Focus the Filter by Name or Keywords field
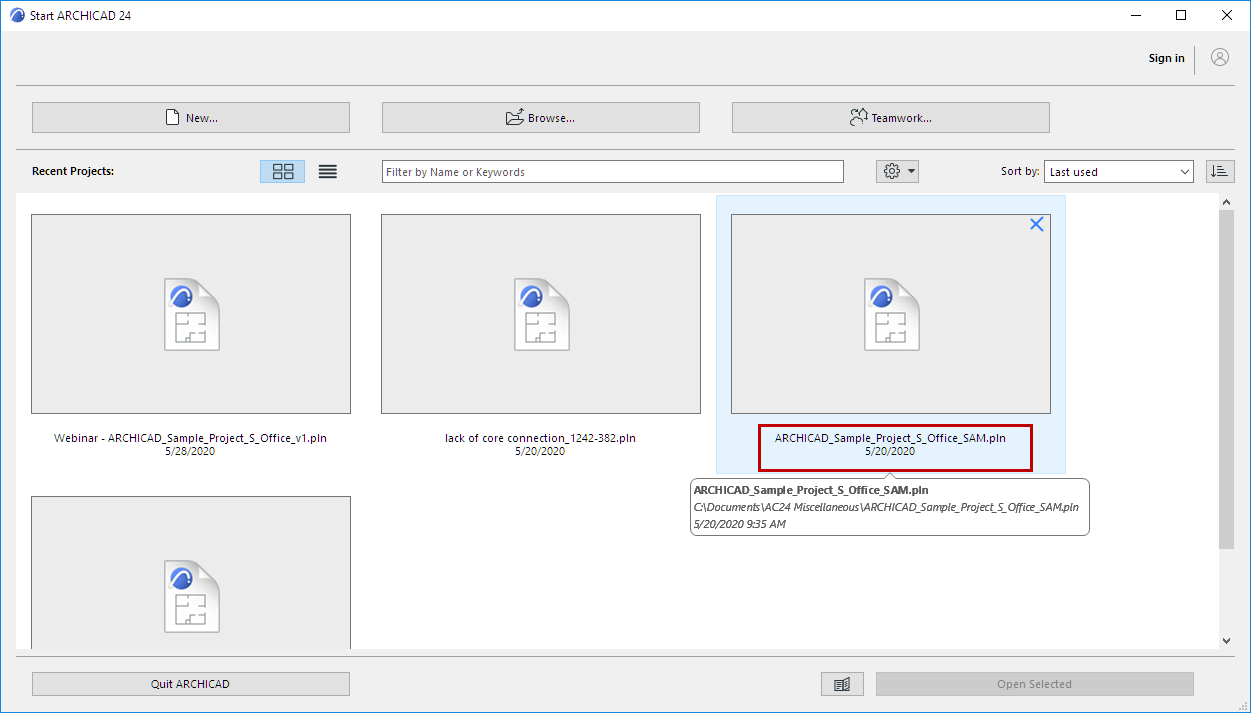This screenshot has height=713, width=1251. click(x=613, y=172)
